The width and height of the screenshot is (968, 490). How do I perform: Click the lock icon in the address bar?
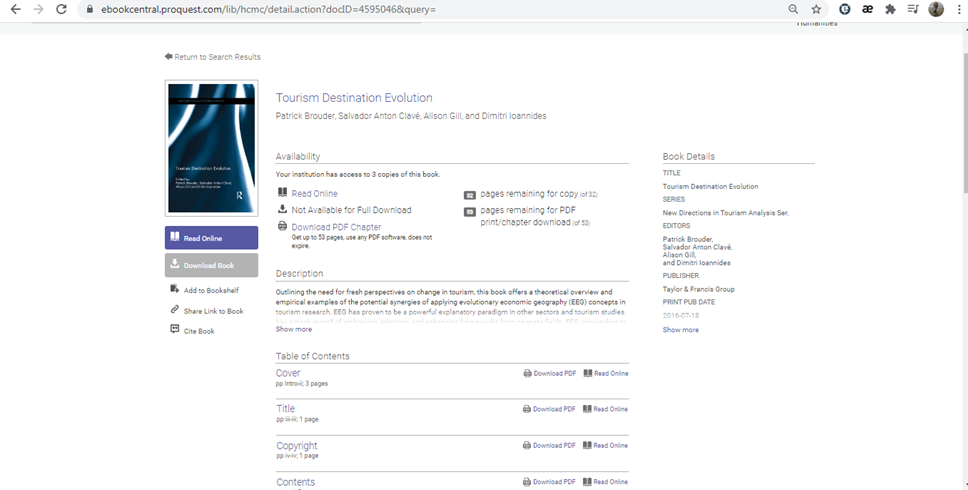pos(90,9)
